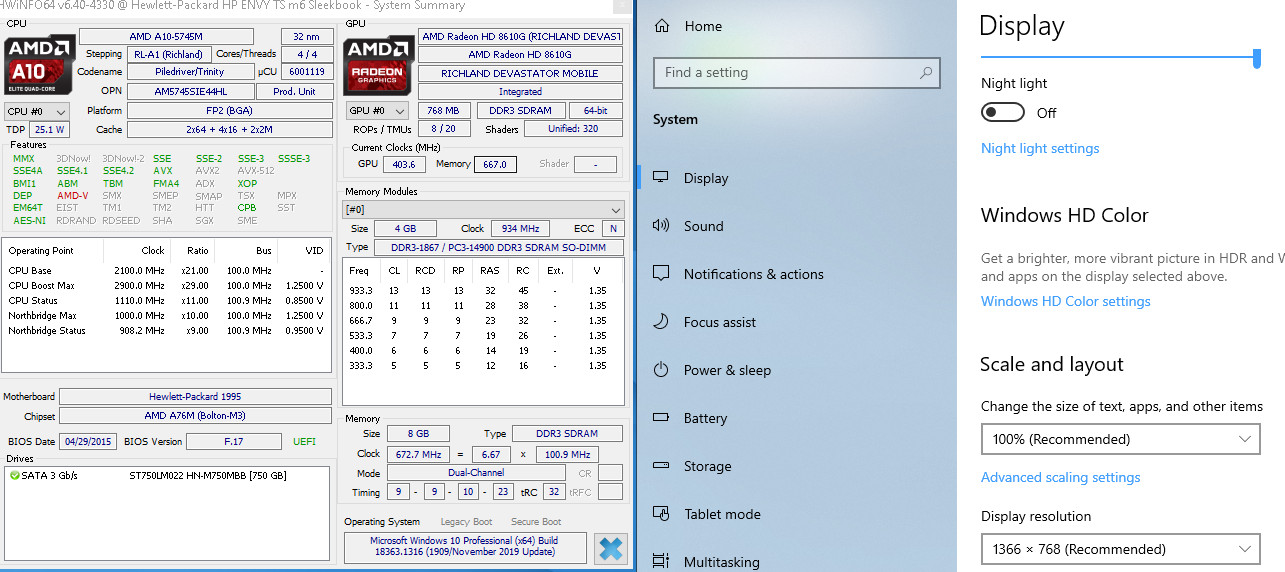Click the Codename Piledriver/Trinity field
This screenshot has height=572, width=1285.
point(190,72)
